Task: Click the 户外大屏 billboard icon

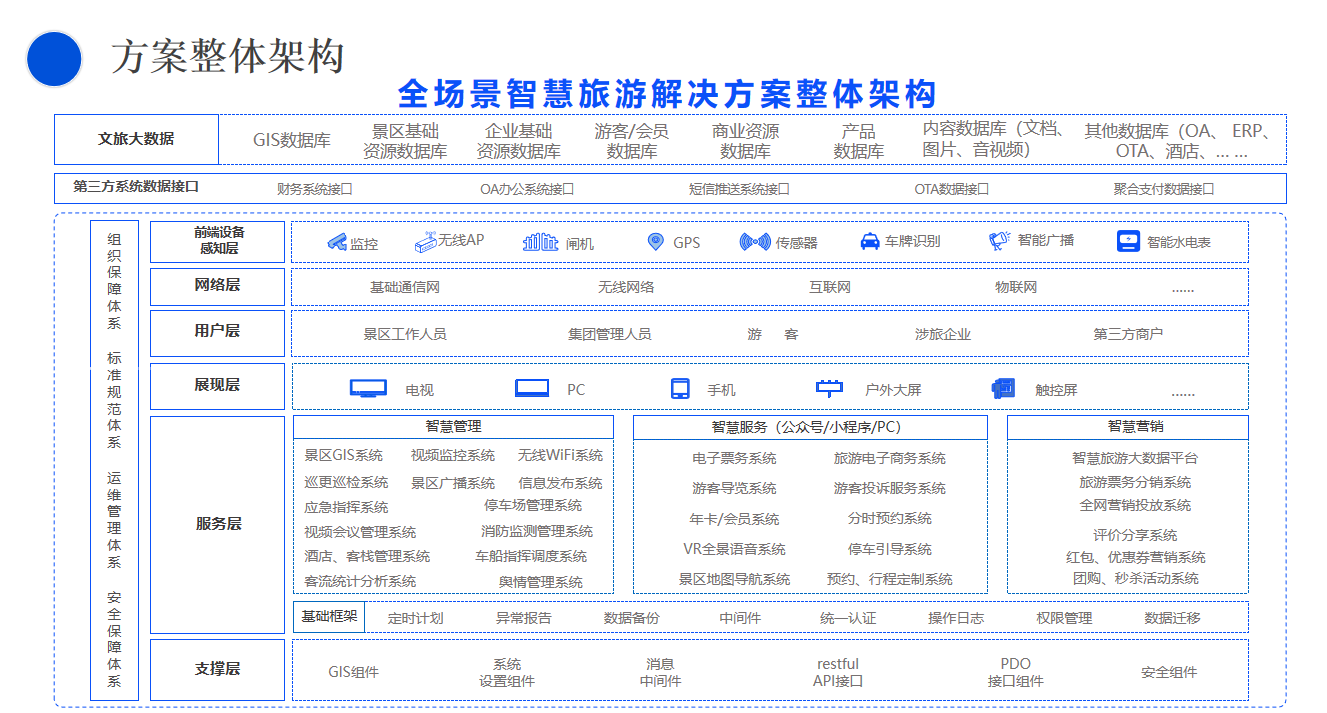Action: pyautogui.click(x=829, y=388)
